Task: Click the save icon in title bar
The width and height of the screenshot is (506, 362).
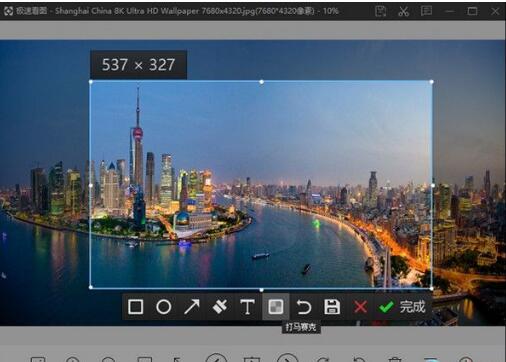Action: 380,11
